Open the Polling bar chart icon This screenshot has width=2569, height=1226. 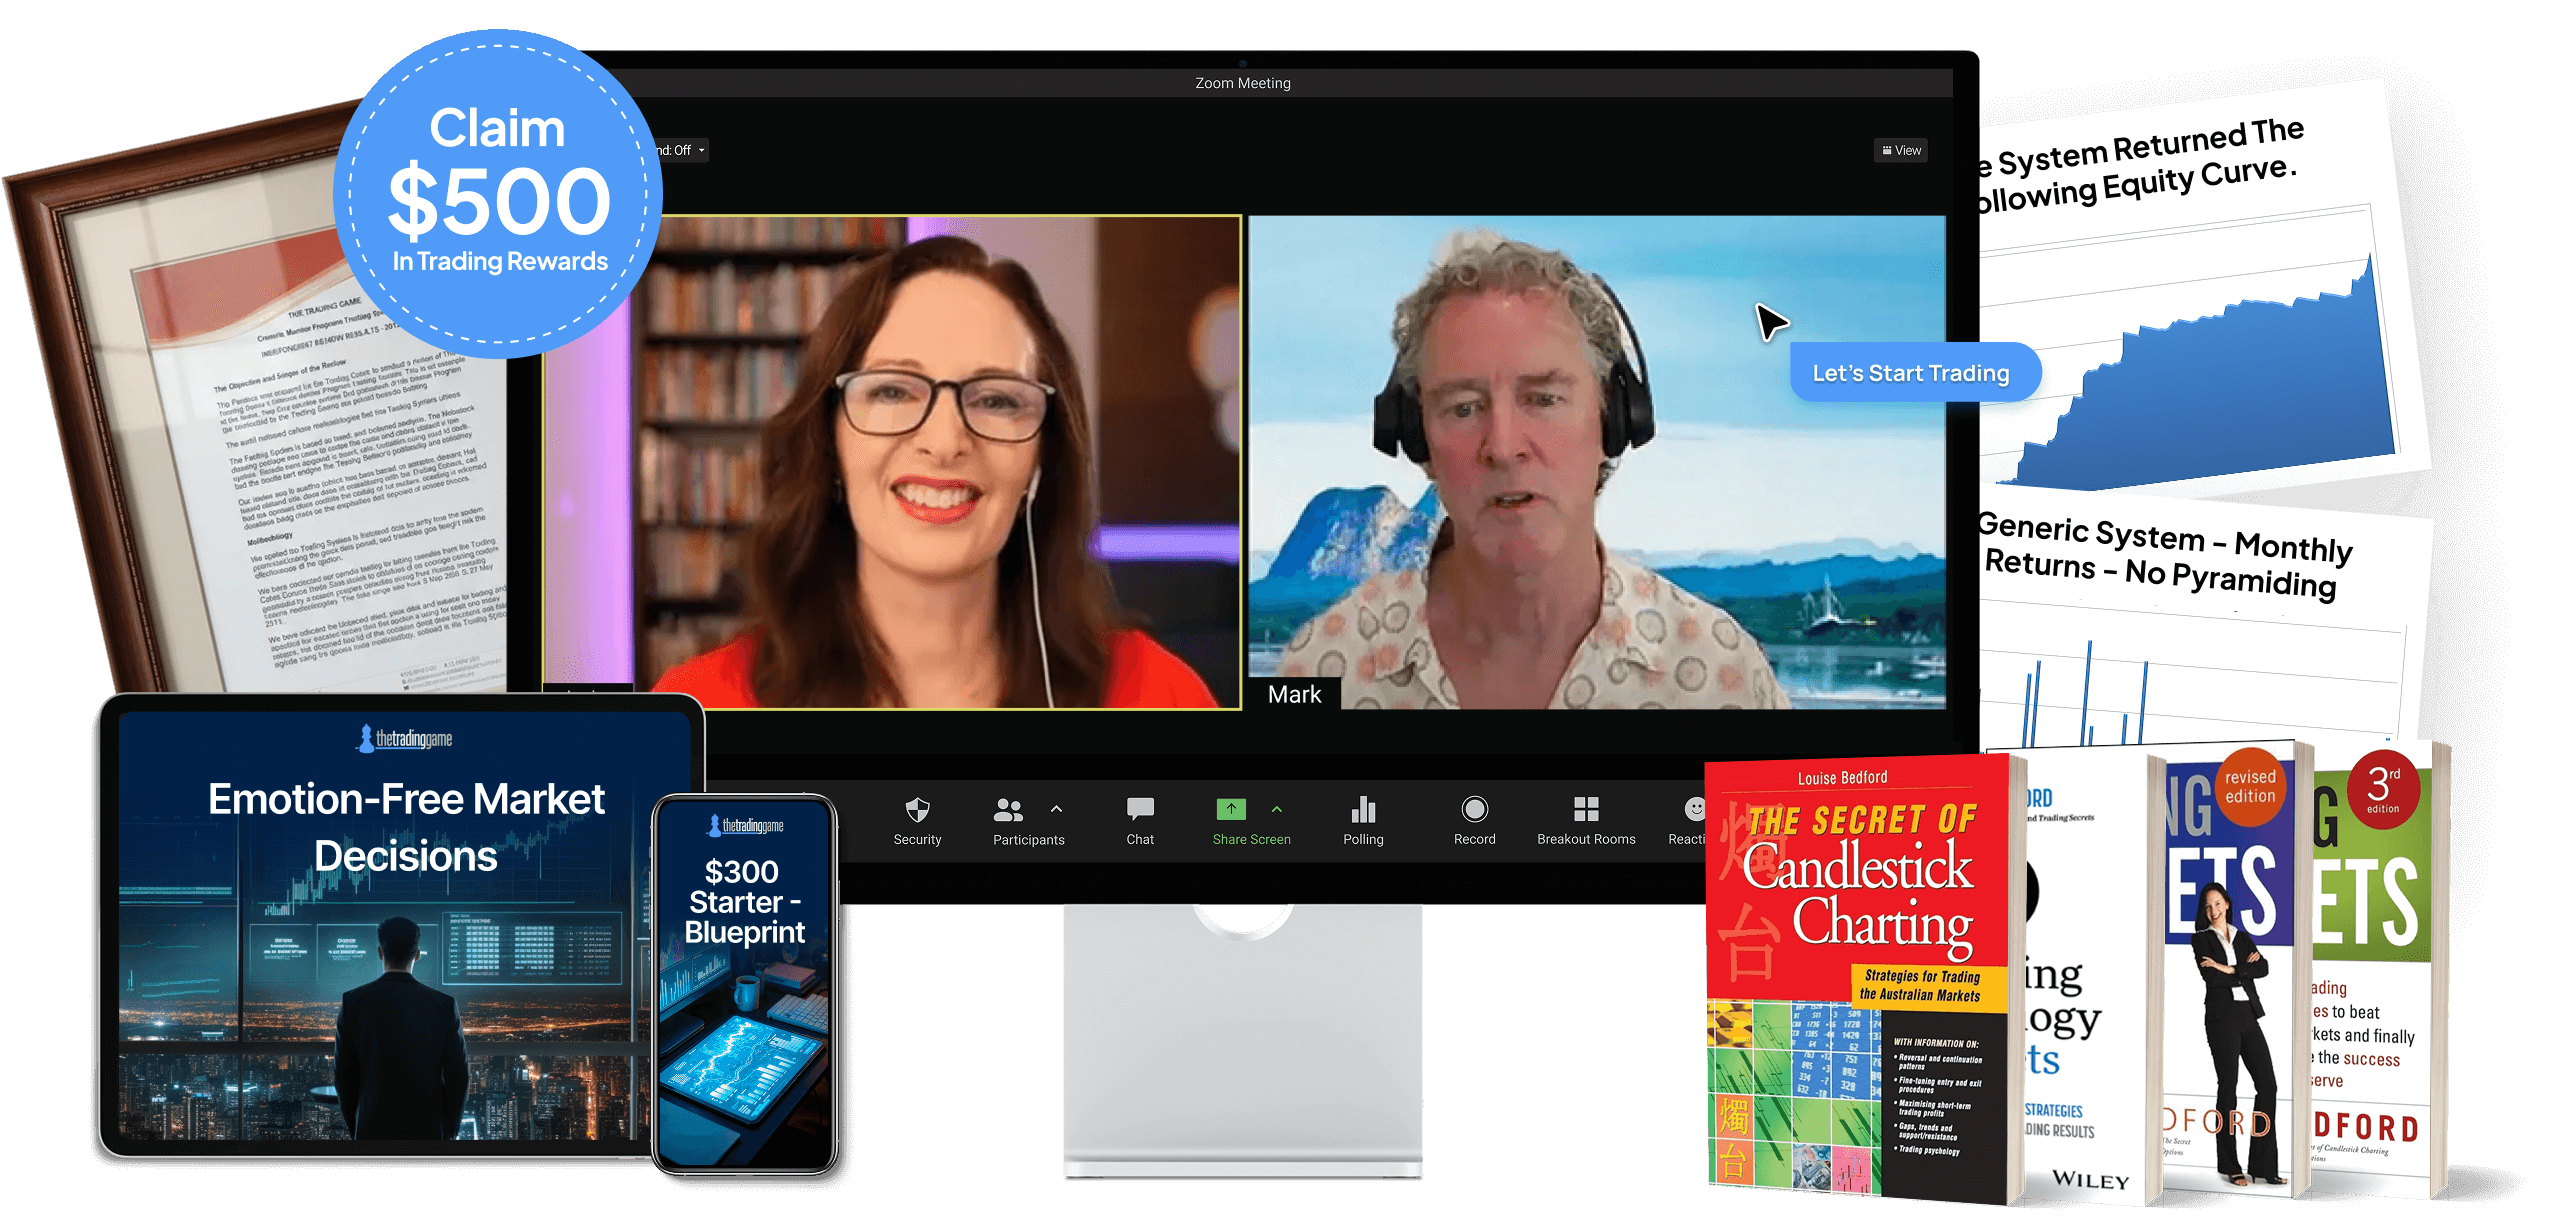click(x=1363, y=809)
